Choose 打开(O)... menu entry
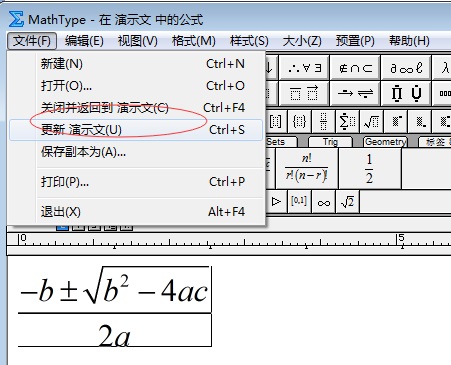Image resolution: width=451 pixels, height=365 pixels. 137,86
